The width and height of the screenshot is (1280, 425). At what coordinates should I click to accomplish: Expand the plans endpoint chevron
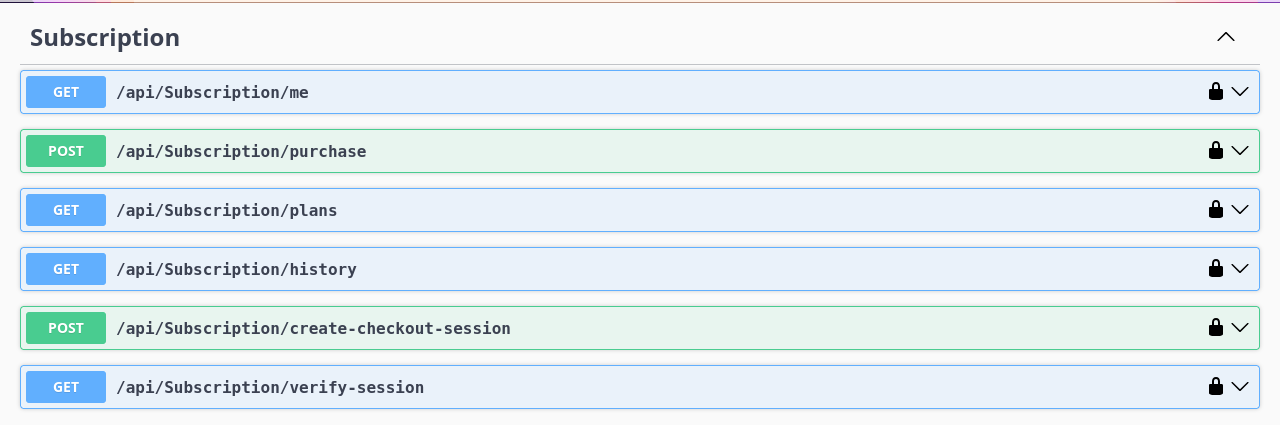point(1240,210)
